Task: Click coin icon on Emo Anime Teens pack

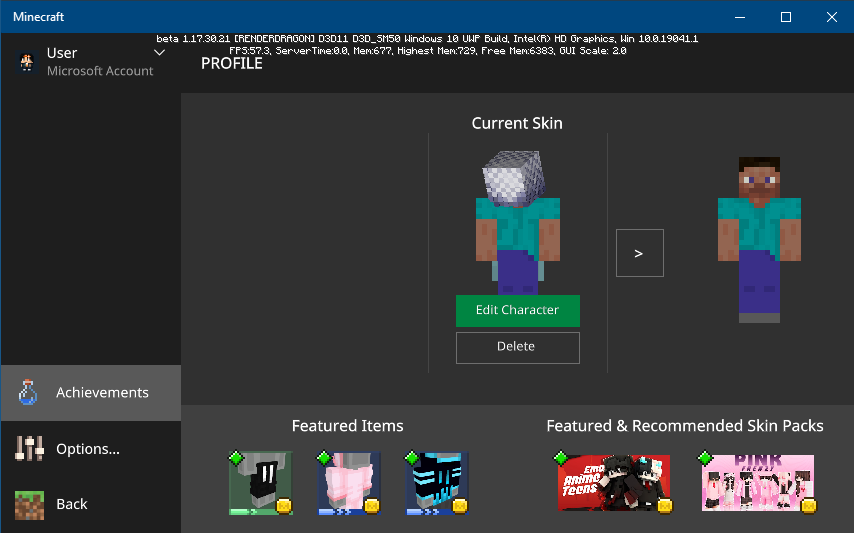Action: pyautogui.click(x=664, y=506)
